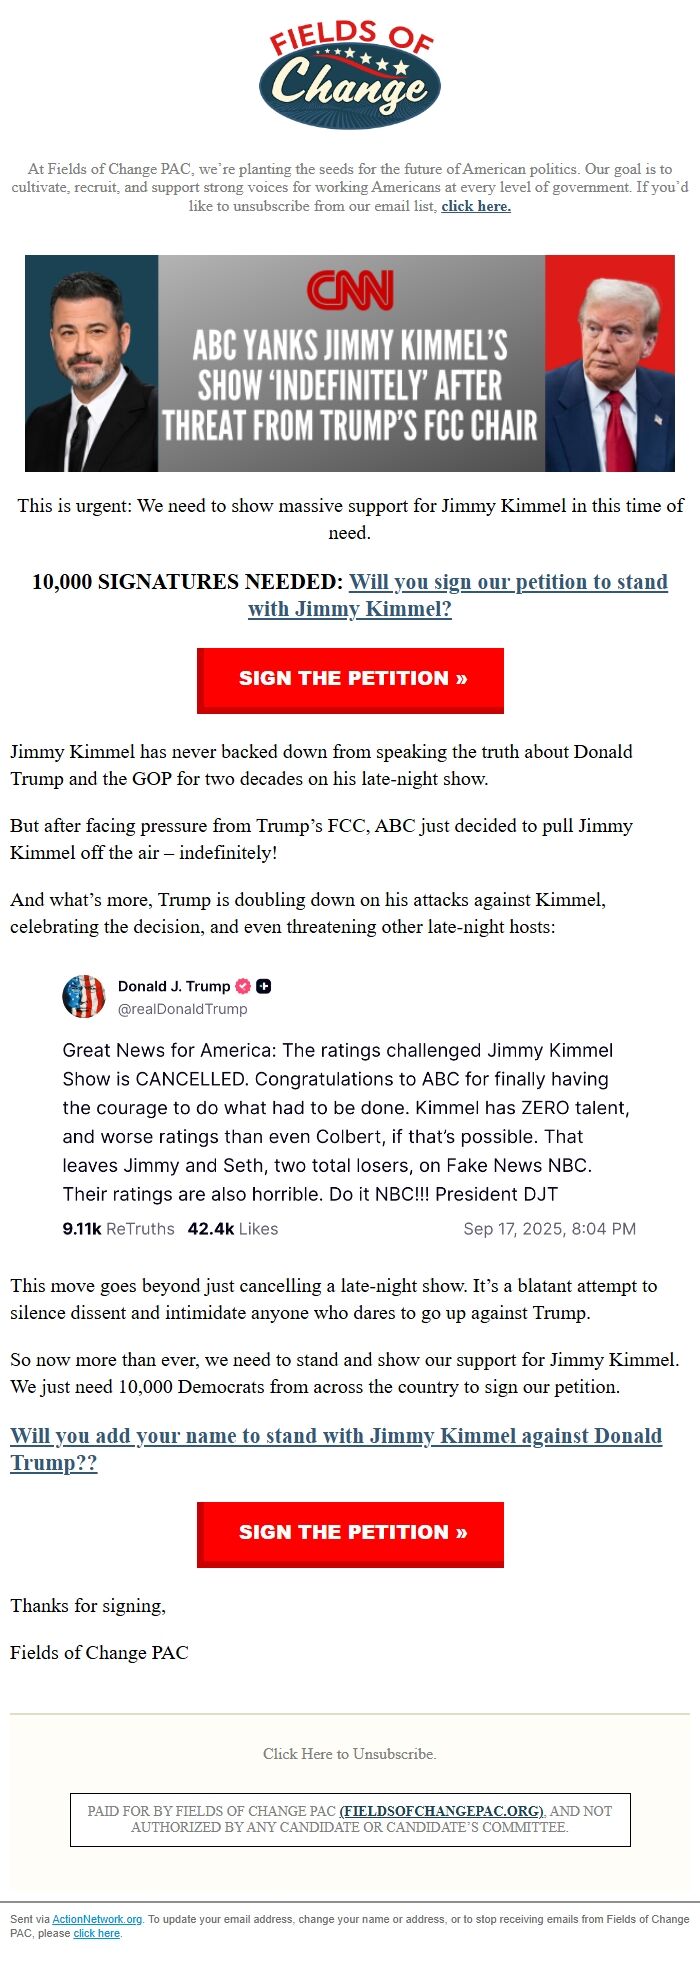This screenshot has height=1970, width=700.
Task: Open 'Will you add your name' link
Action: point(336,1449)
